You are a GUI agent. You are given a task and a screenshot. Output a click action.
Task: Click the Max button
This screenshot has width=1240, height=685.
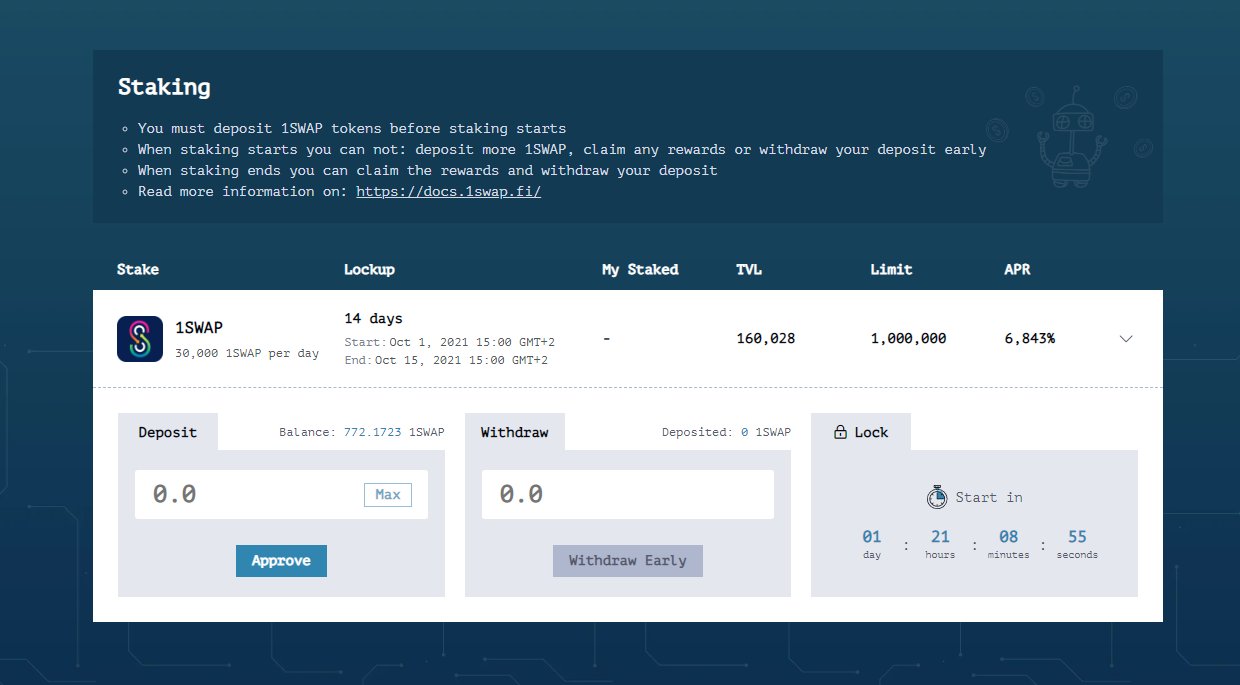387,494
